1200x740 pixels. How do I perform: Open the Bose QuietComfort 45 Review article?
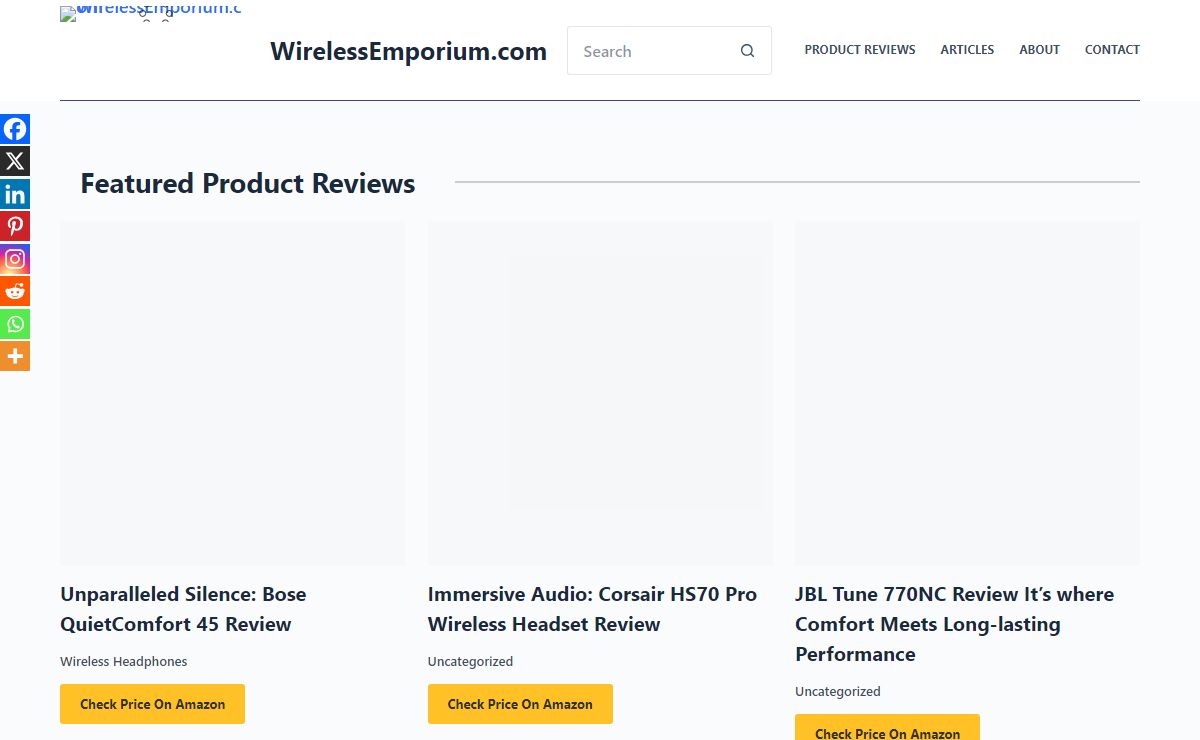pyautogui.click(x=183, y=609)
